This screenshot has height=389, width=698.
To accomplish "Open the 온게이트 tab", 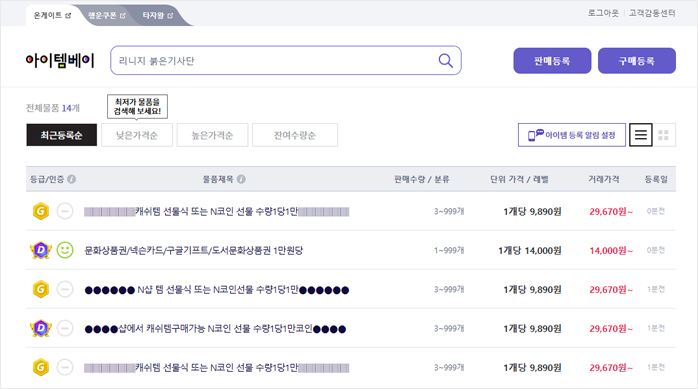I will pyautogui.click(x=52, y=16).
